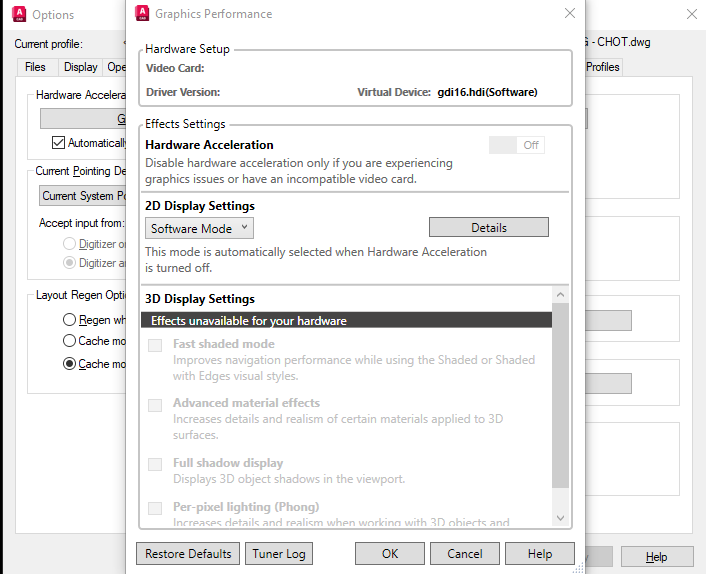The width and height of the screenshot is (706, 574).
Task: Open the Software Mode dropdown
Action: pos(199,228)
